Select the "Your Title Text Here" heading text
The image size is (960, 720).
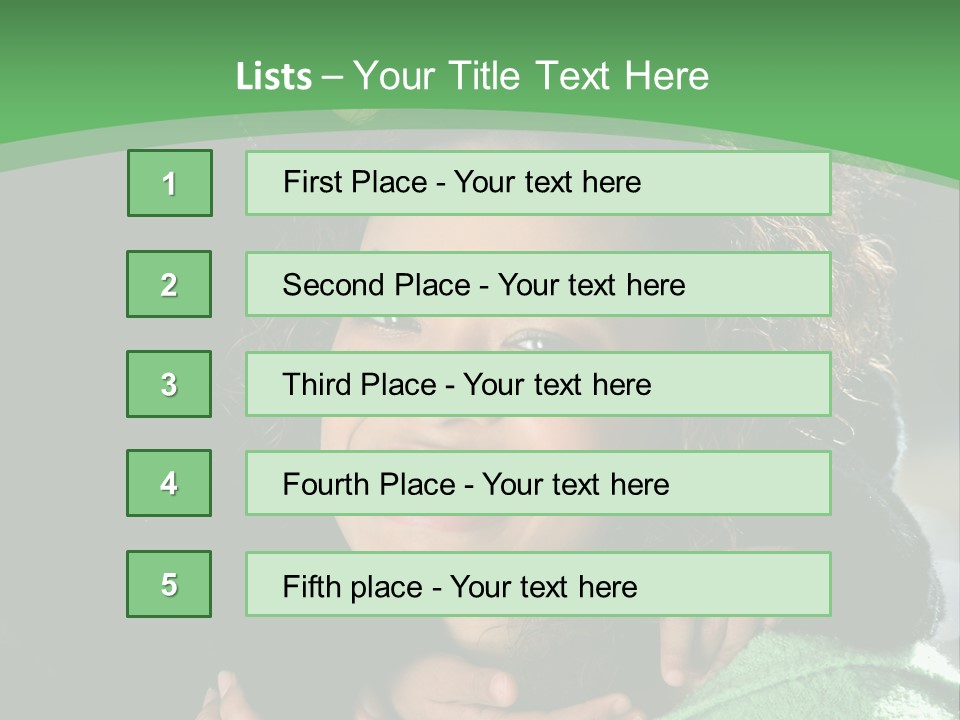(531, 76)
